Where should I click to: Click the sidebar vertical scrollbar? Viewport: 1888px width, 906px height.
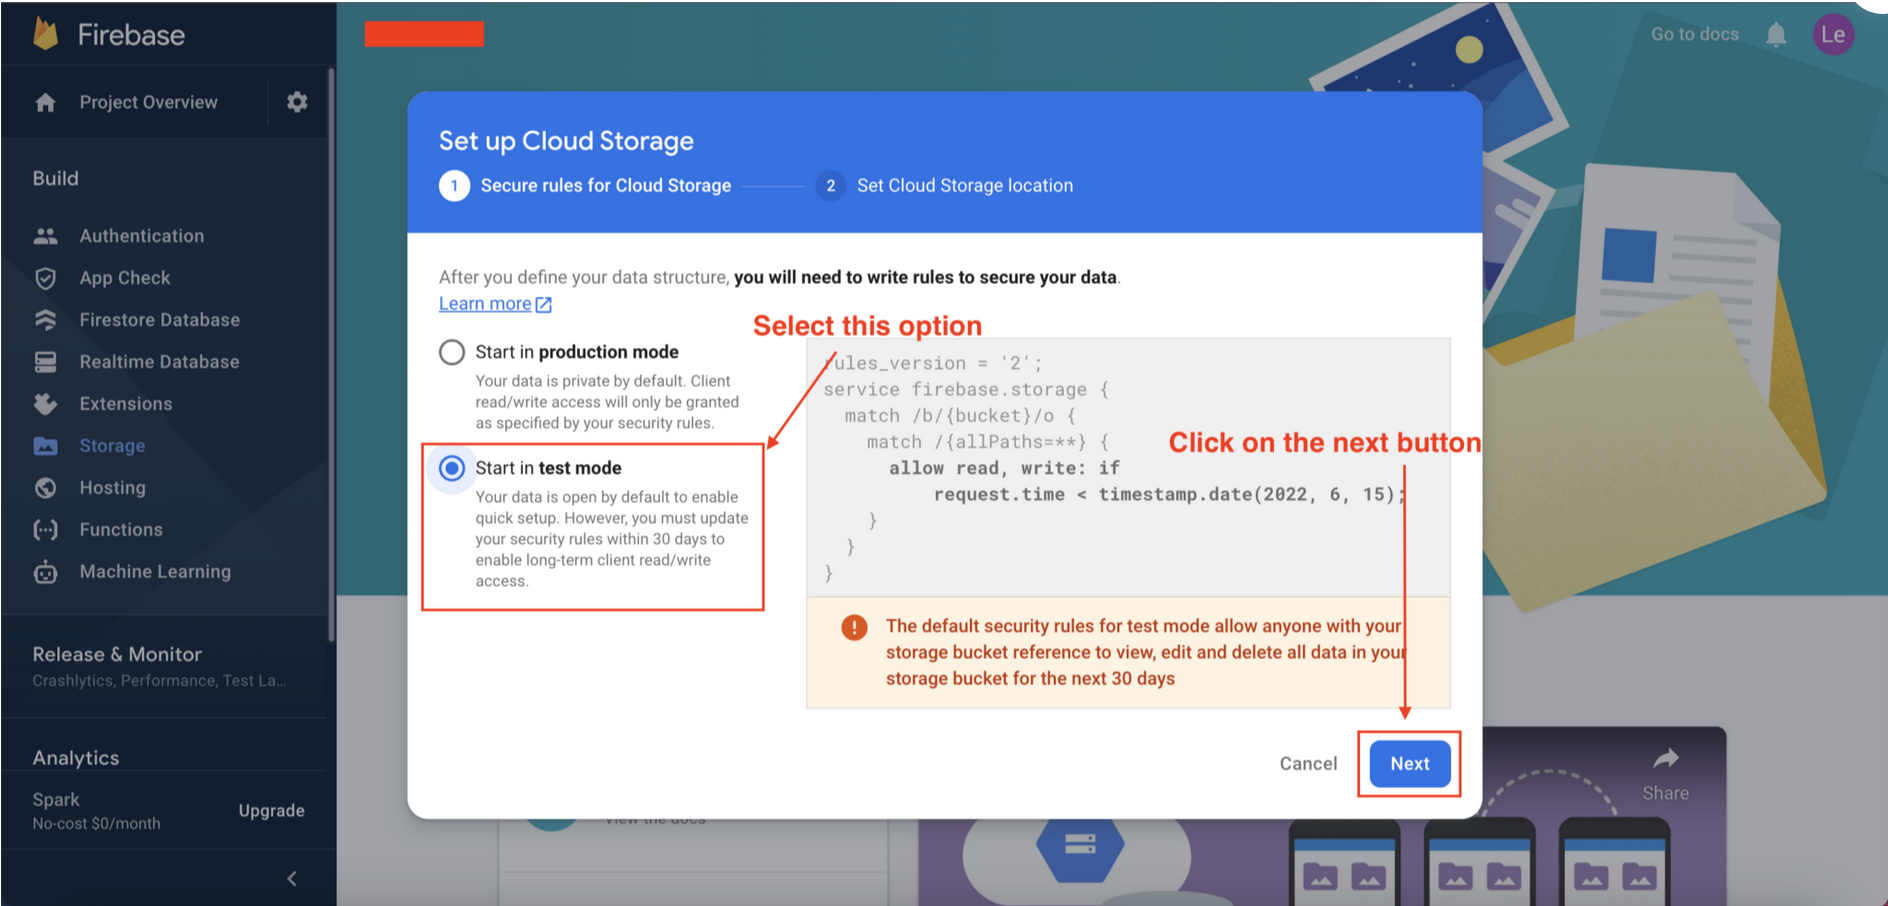330,355
